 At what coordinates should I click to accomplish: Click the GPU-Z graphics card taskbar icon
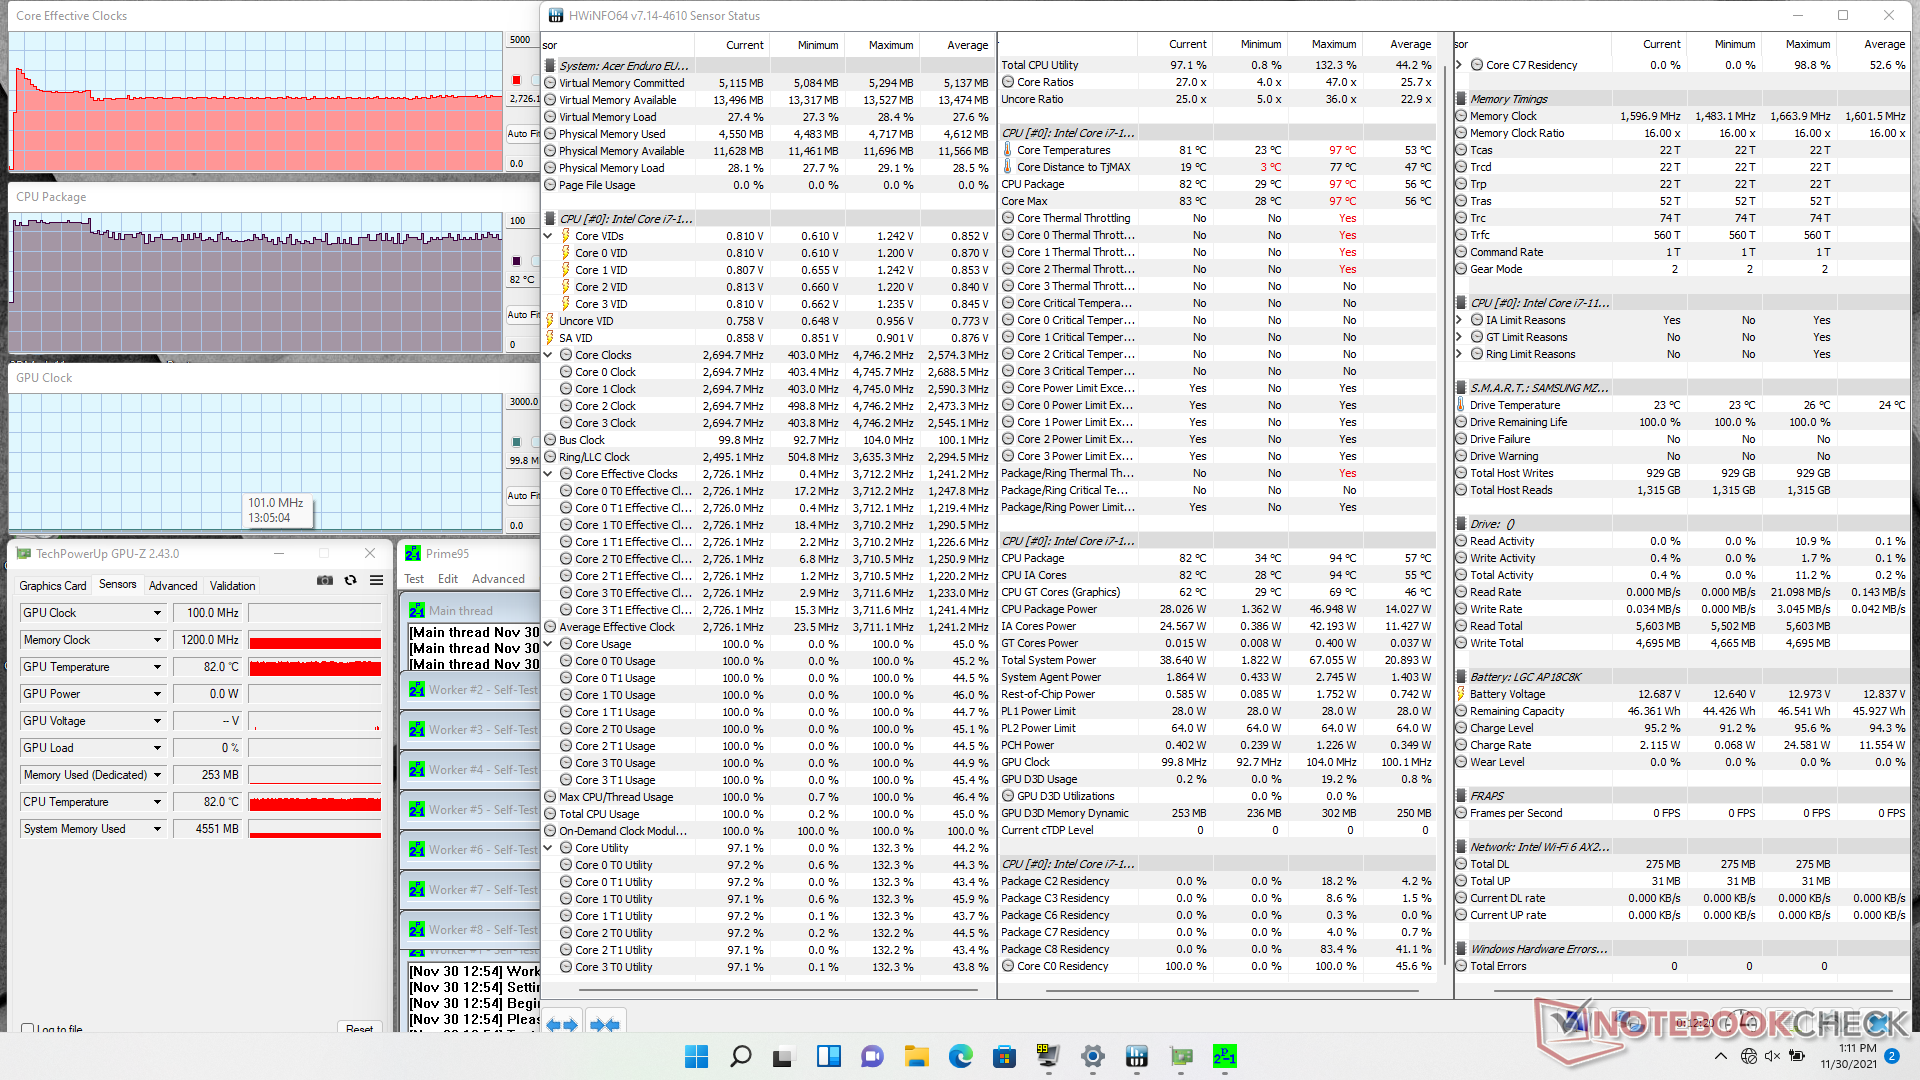pos(1181,1056)
